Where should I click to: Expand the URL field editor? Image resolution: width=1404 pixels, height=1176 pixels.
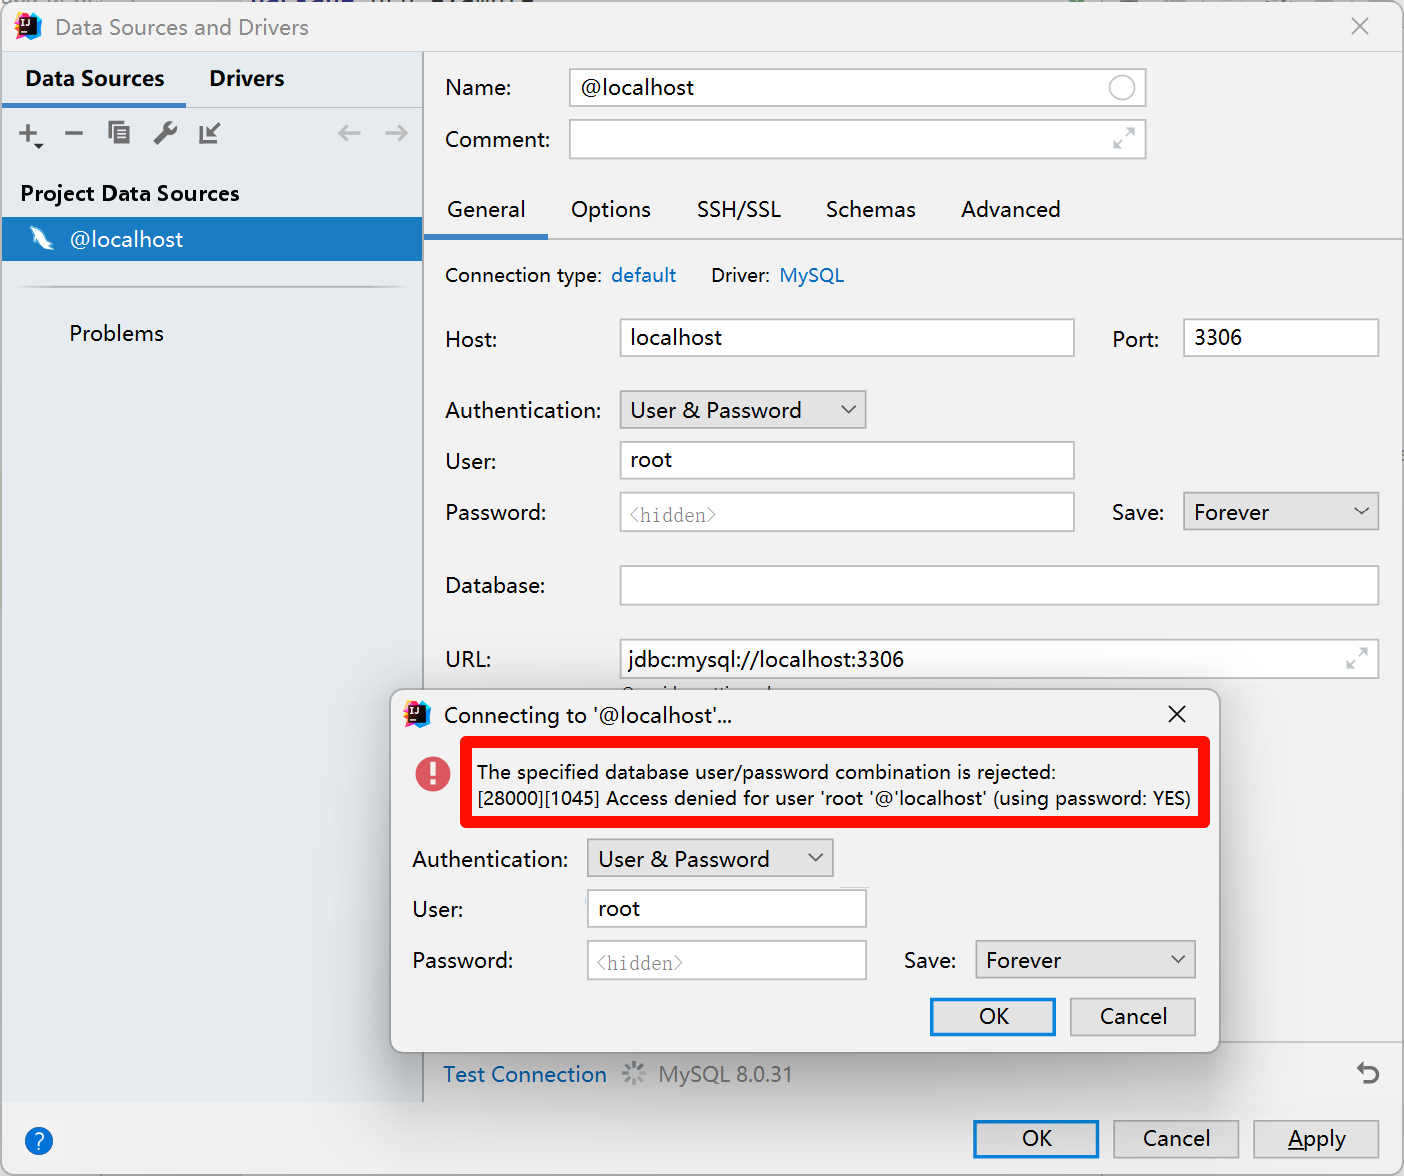tap(1357, 659)
